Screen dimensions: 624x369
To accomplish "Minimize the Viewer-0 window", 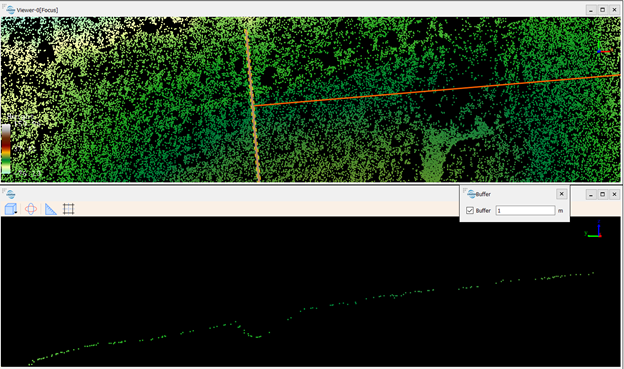I will click(x=591, y=10).
